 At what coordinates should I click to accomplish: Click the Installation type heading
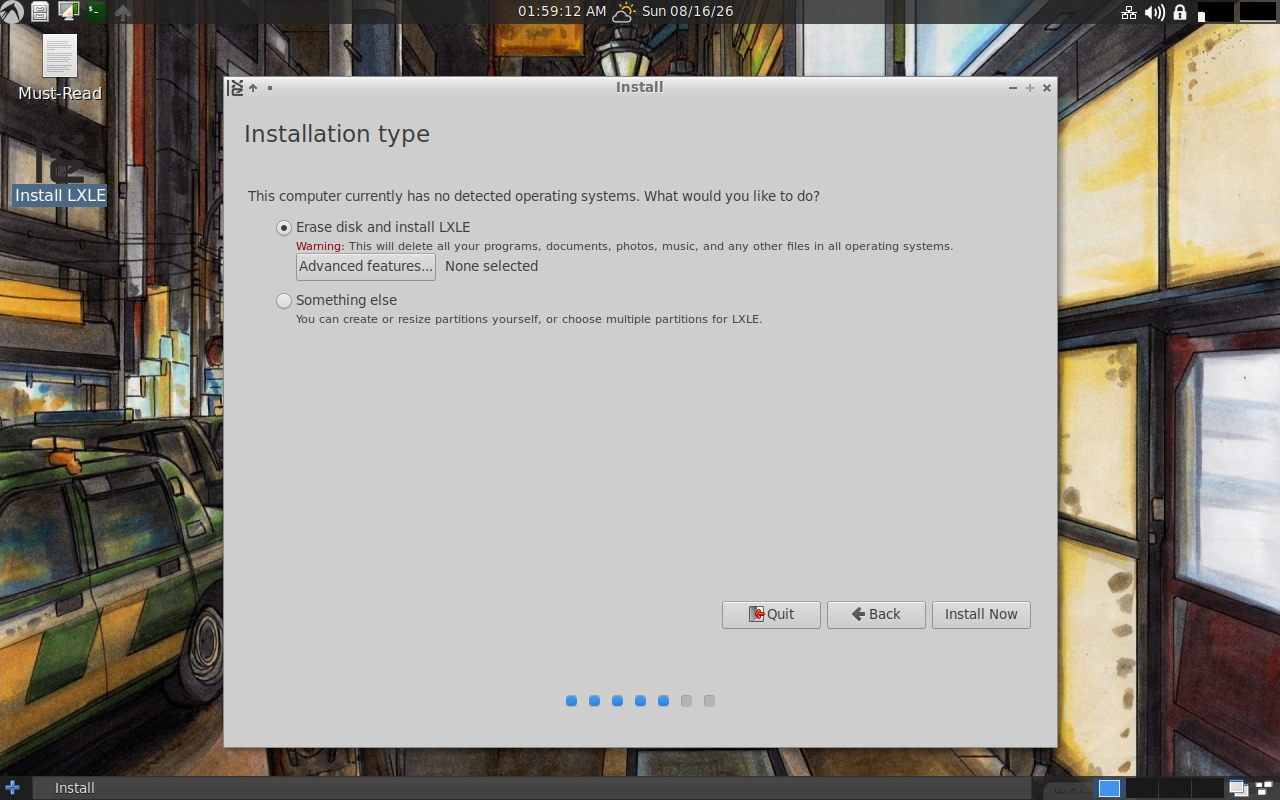click(x=337, y=134)
